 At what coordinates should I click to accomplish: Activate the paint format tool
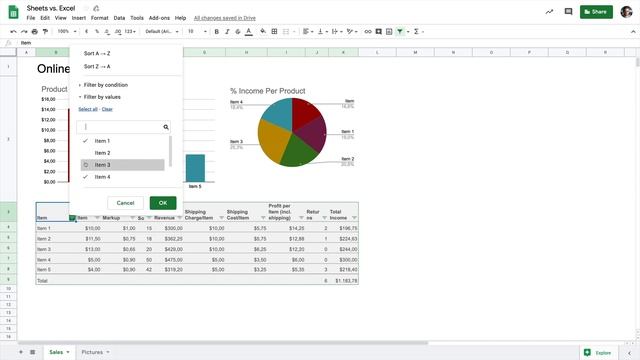click(45, 31)
